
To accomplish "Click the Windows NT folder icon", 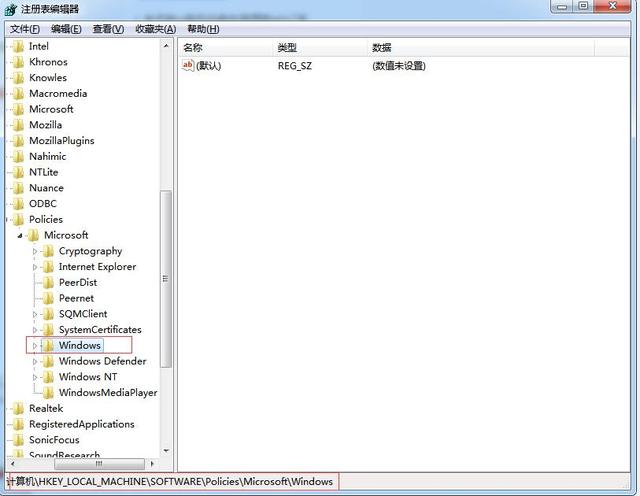I will tap(48, 377).
